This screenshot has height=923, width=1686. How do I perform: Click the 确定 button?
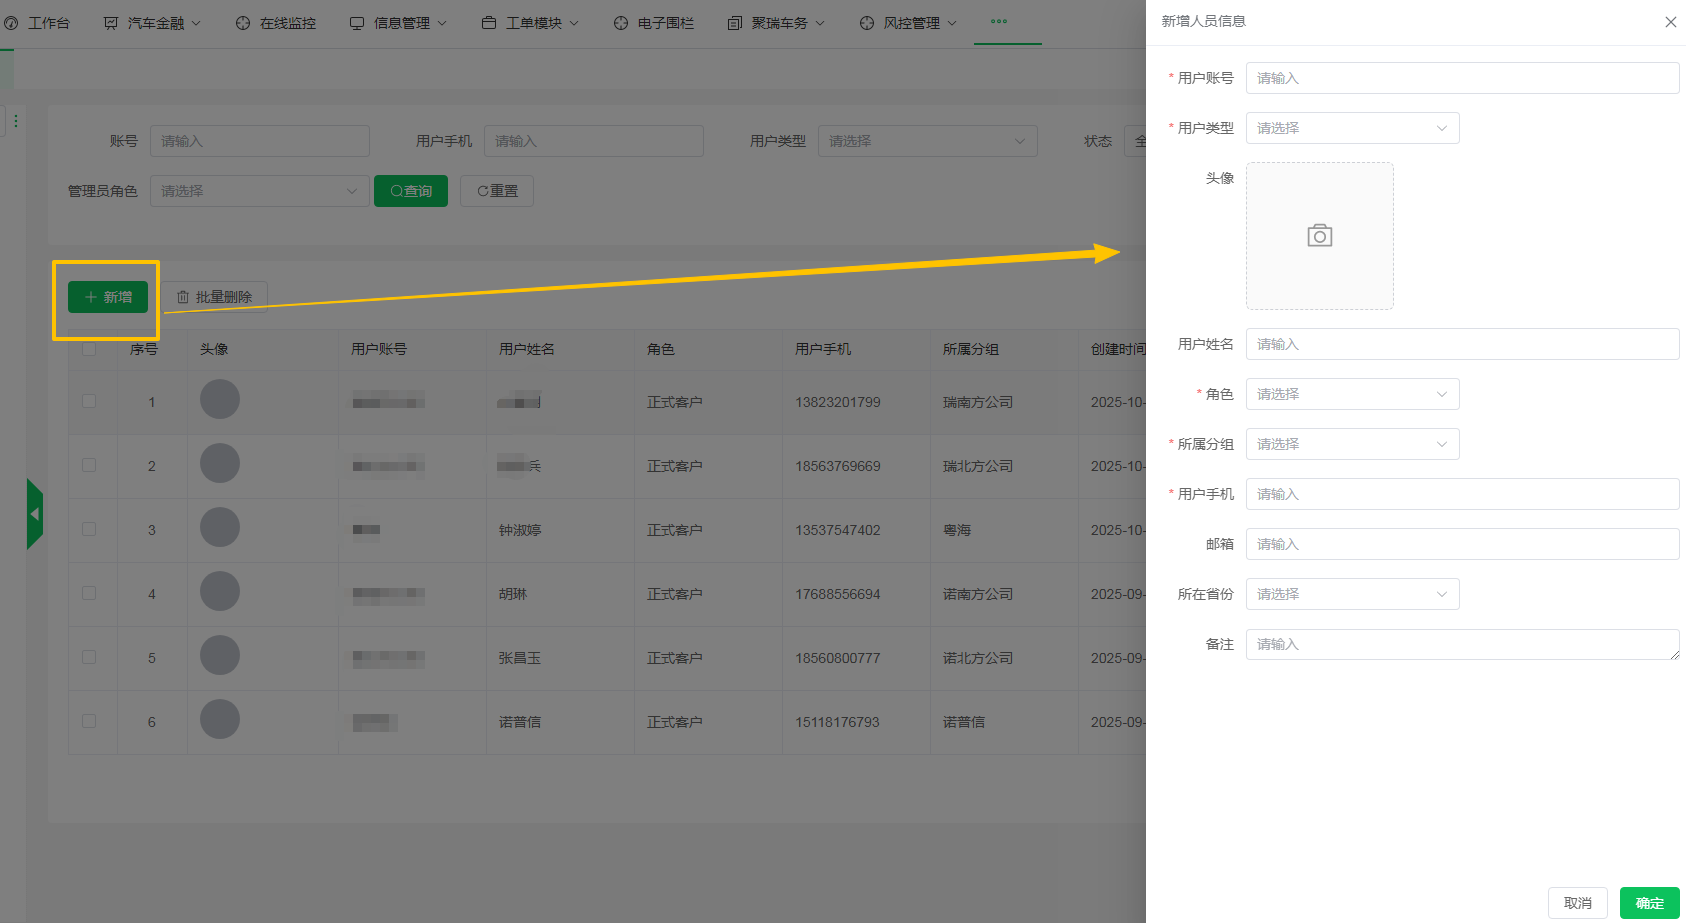click(x=1649, y=903)
